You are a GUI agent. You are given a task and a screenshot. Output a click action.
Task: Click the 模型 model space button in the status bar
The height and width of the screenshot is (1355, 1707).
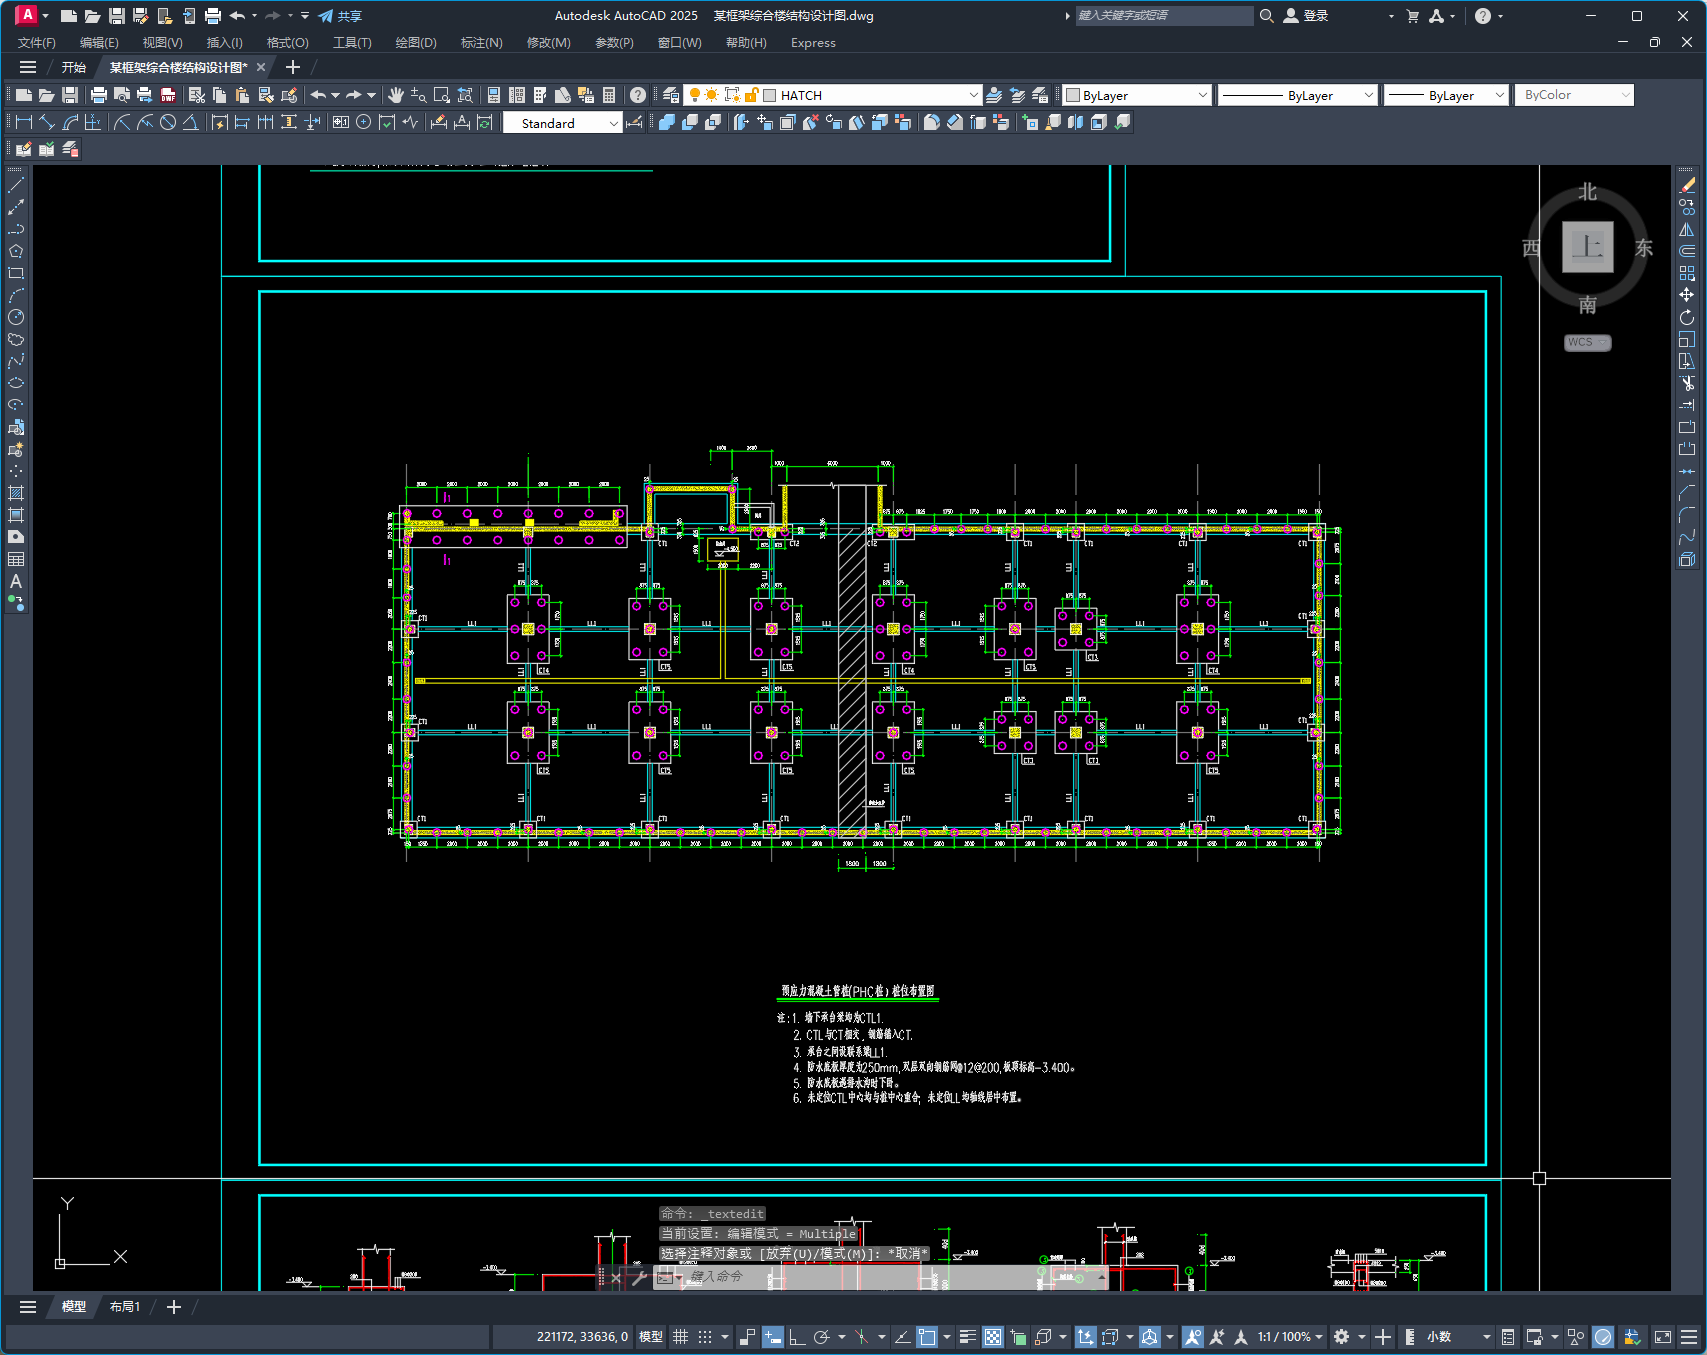pos(651,1337)
